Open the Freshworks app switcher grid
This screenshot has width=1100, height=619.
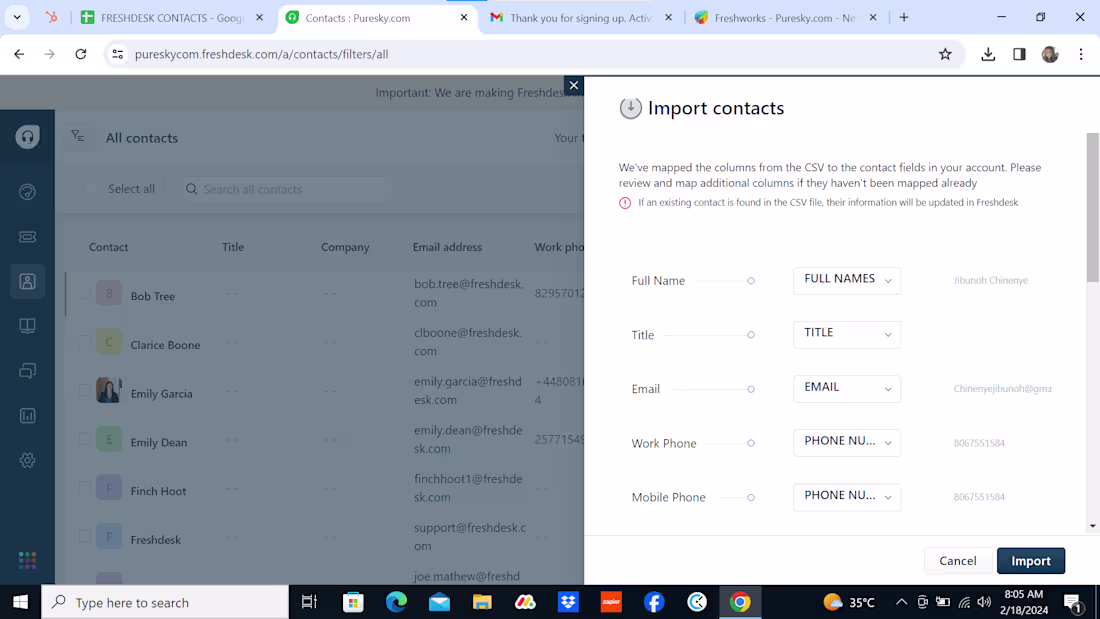pos(27,560)
